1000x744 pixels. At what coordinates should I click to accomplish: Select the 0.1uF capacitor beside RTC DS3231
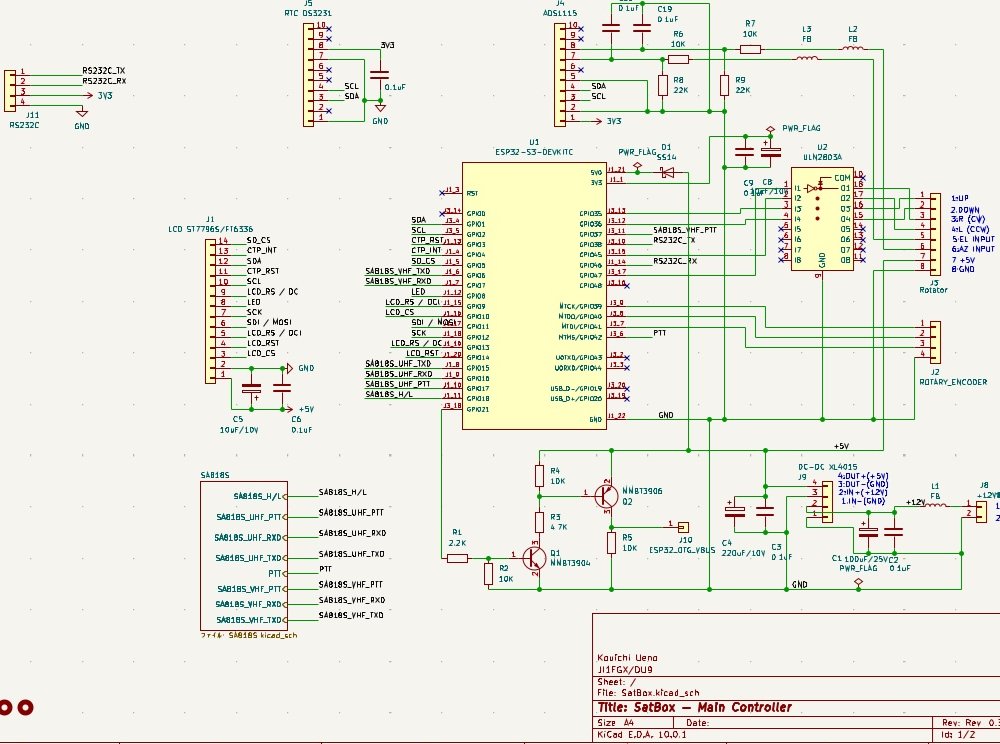point(379,75)
